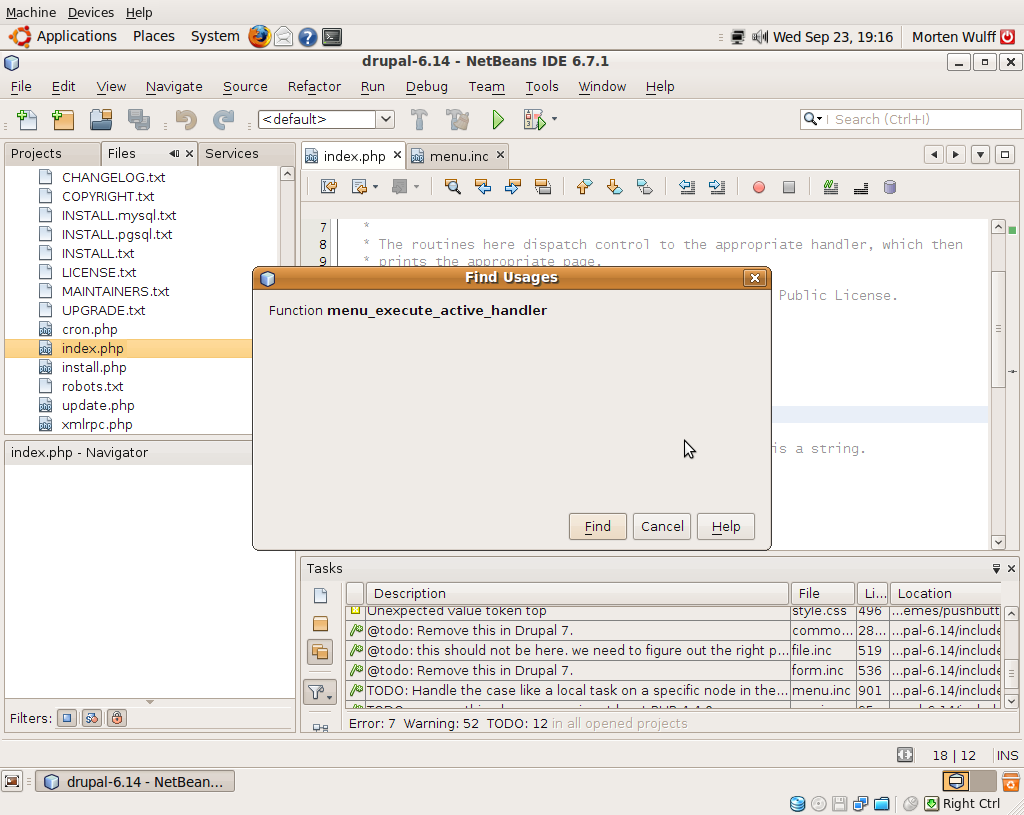This screenshot has height=815, width=1024.
Task: Run the main project with green arrow
Action: 498,120
